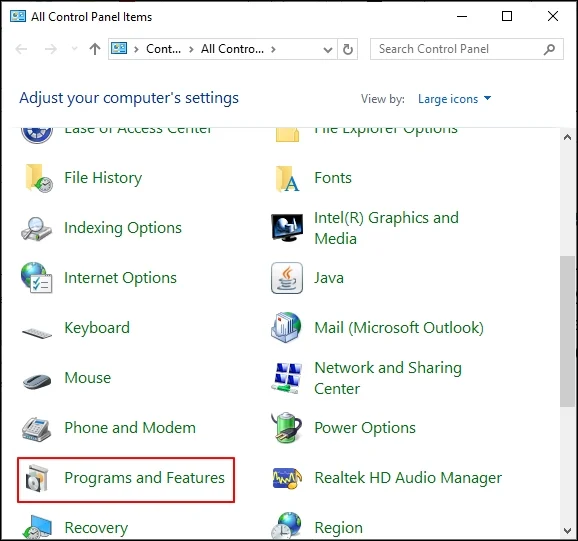Viewport: 578px width, 541px height.
Task: Click the Control Panel icon in address bar
Action: pos(119,48)
